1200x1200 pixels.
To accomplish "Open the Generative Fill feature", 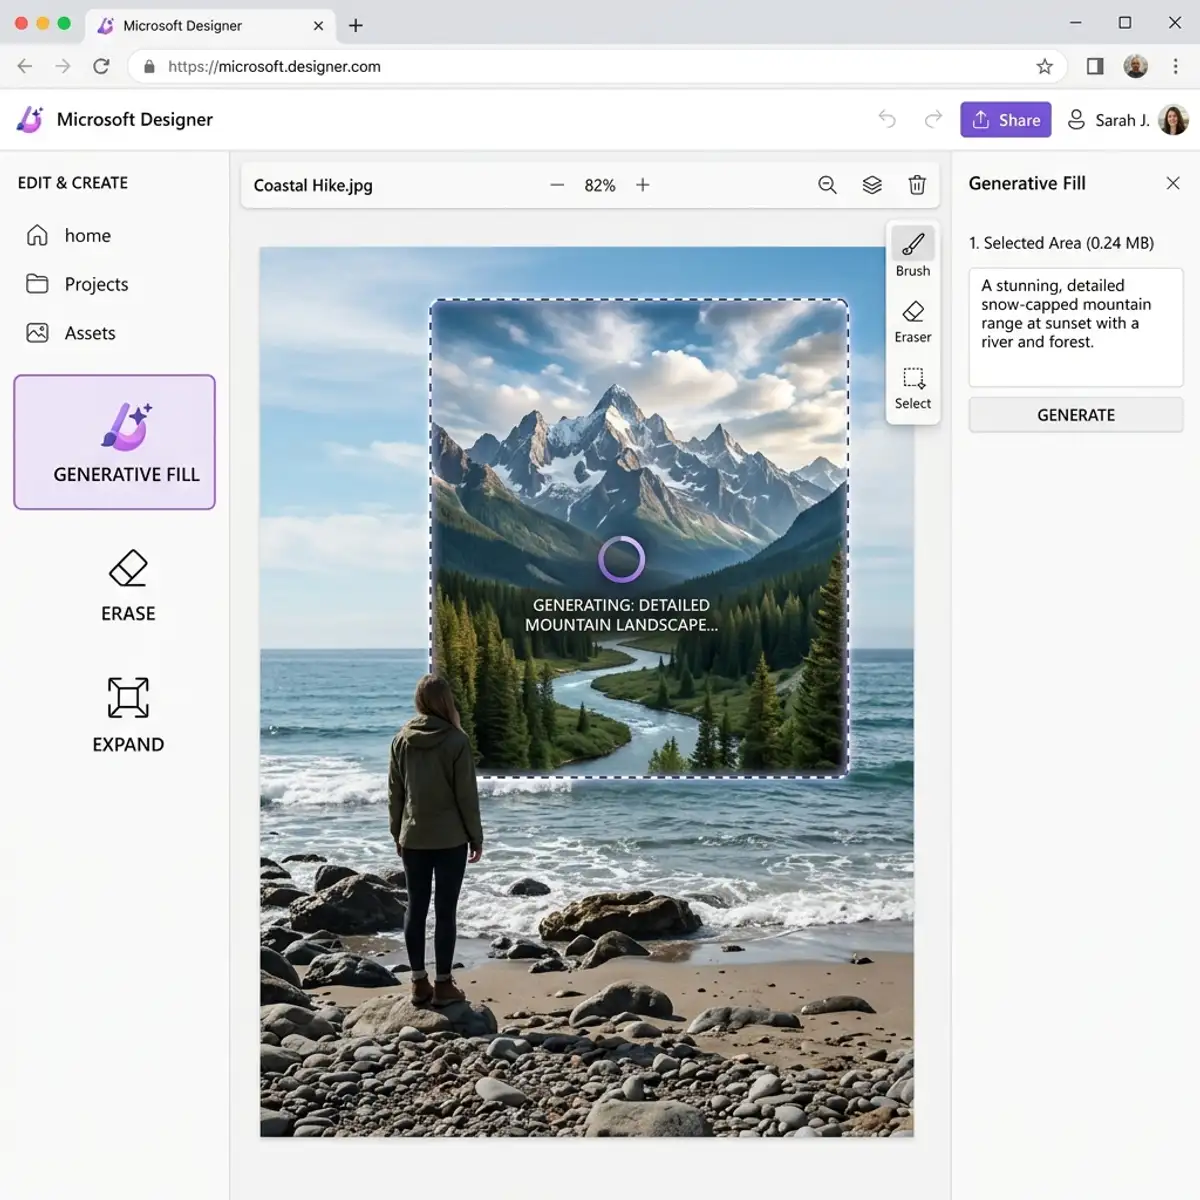I will point(115,442).
